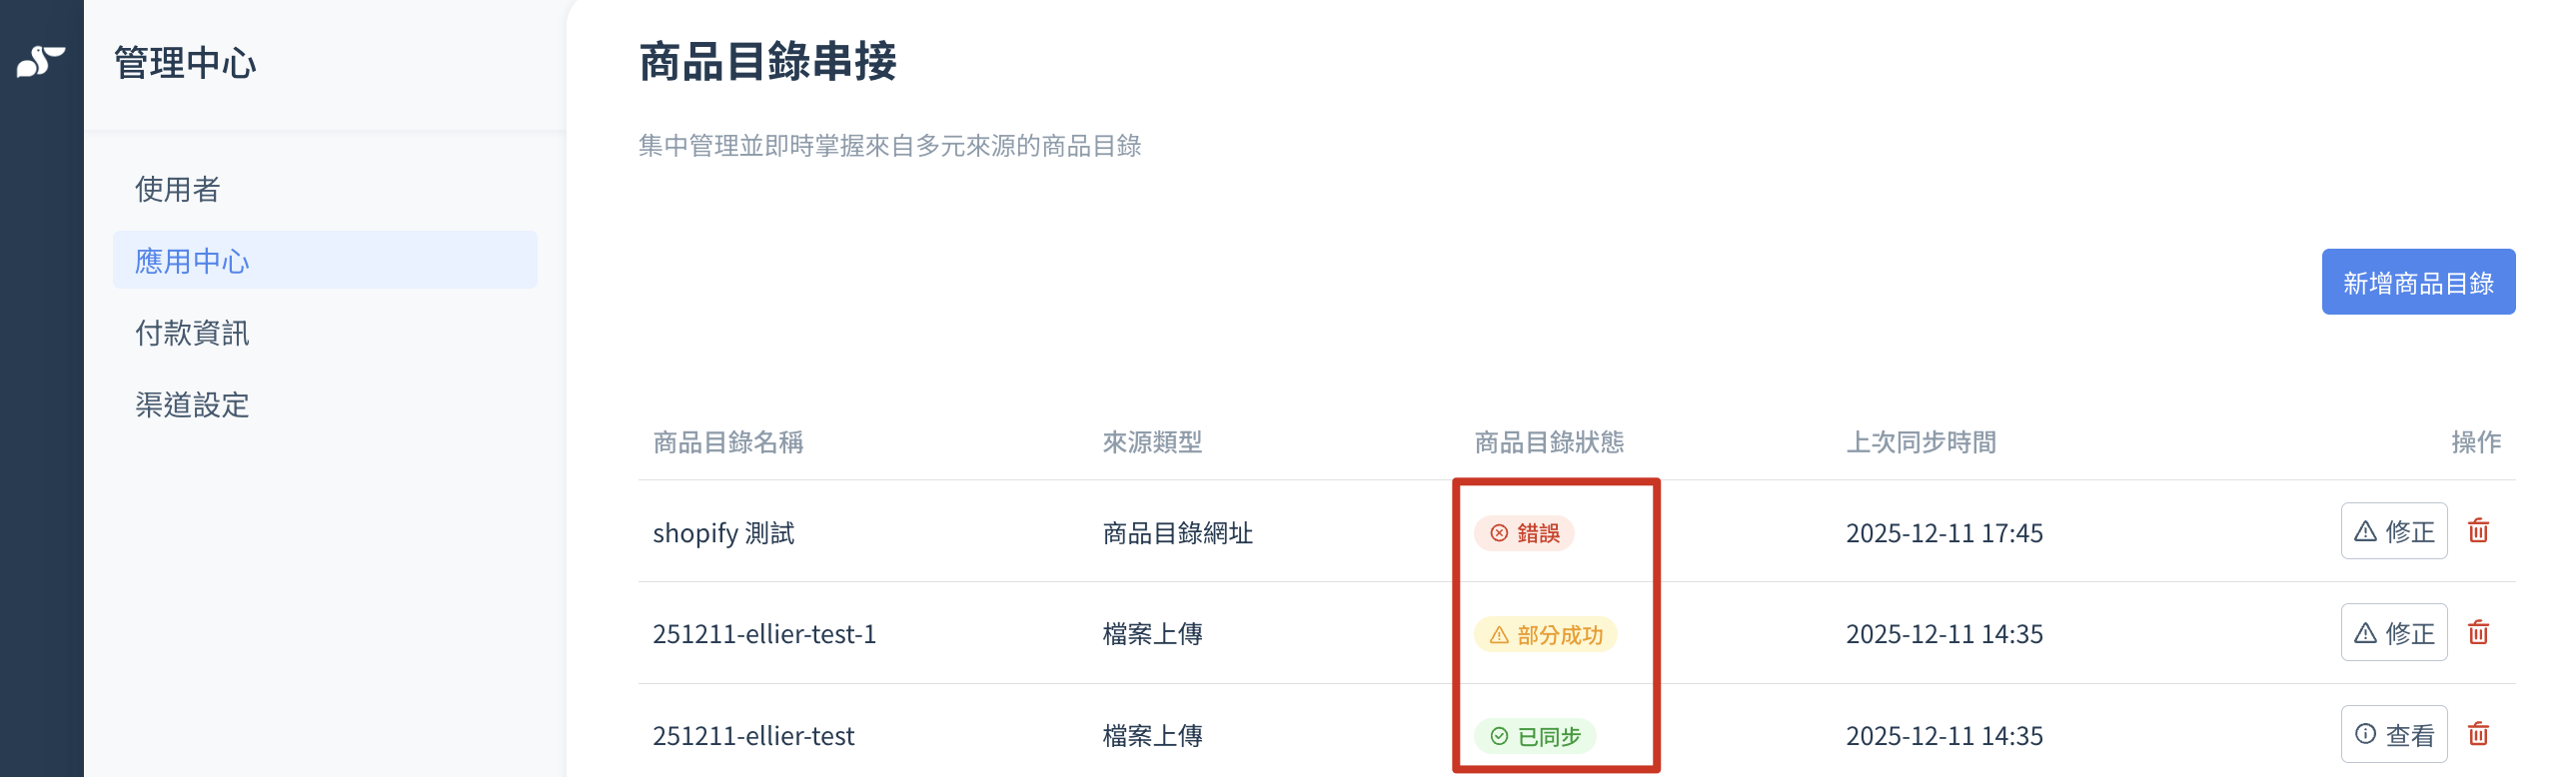Click 修正 button for 251211-ellier-test-1
This screenshot has height=777, width=2576.
click(2394, 633)
